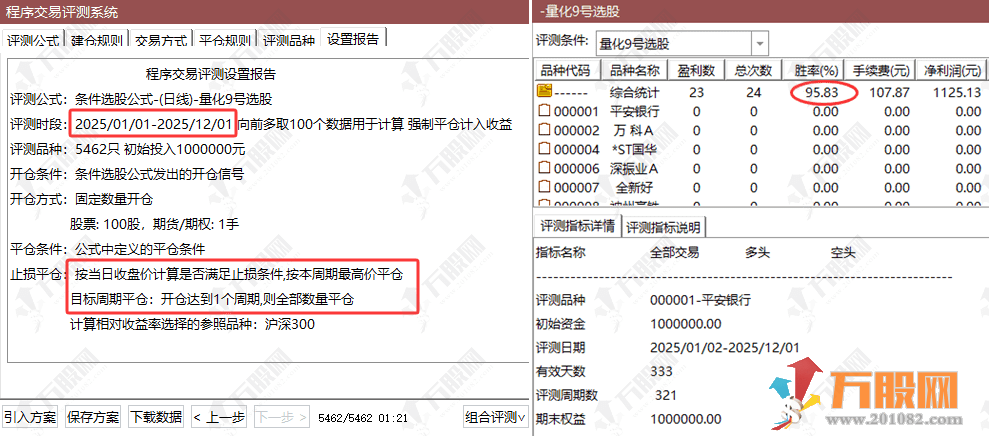
Task: Click the 初始资金 value 1000000.00
Action: 686,324
